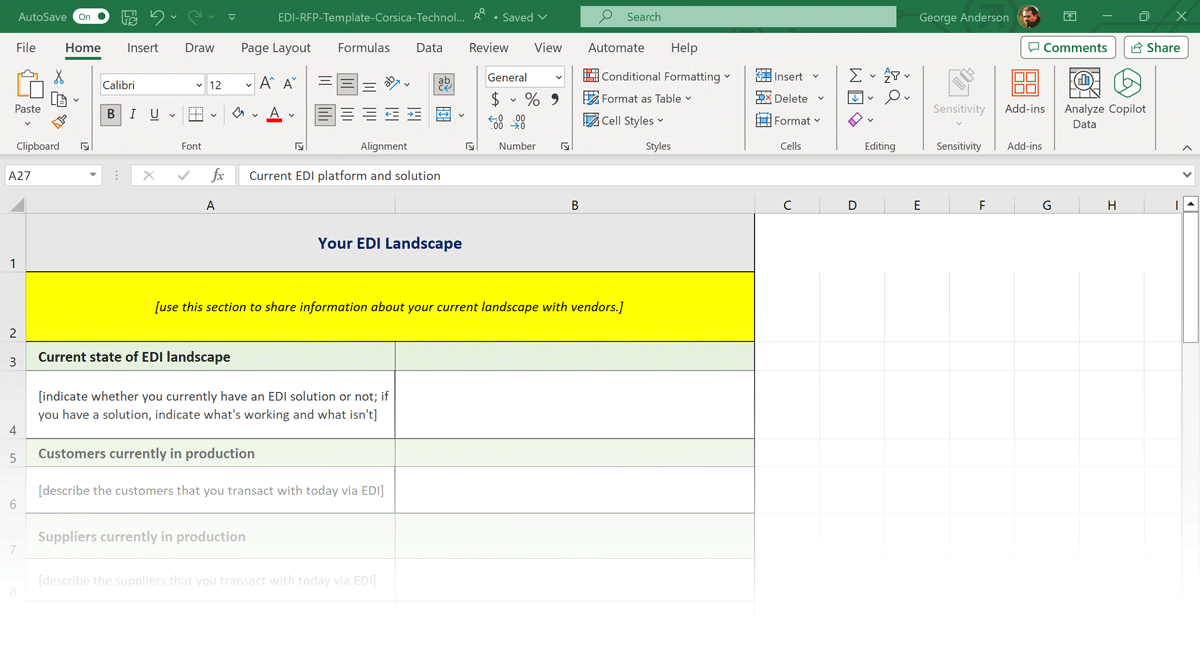Click the Cut scissors icon
This screenshot has height=645, width=1200.
59,77
